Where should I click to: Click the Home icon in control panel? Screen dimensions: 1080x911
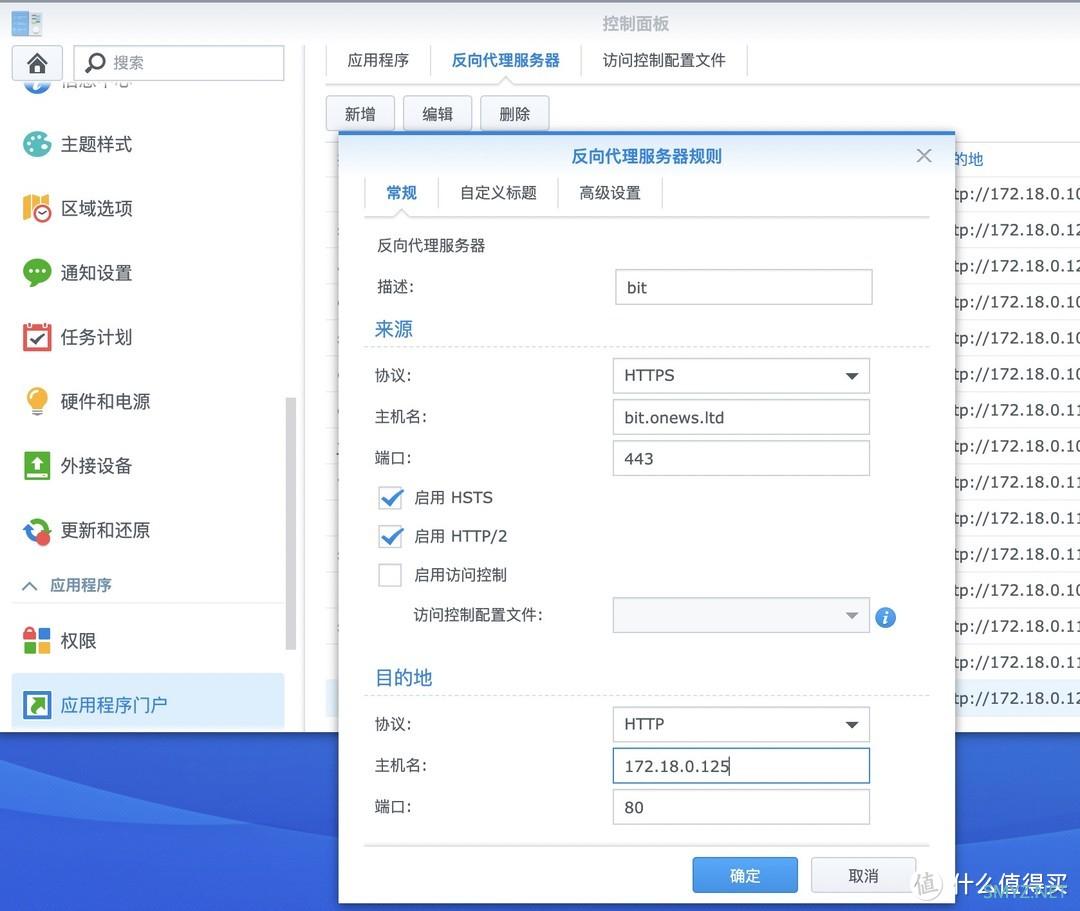point(37,63)
